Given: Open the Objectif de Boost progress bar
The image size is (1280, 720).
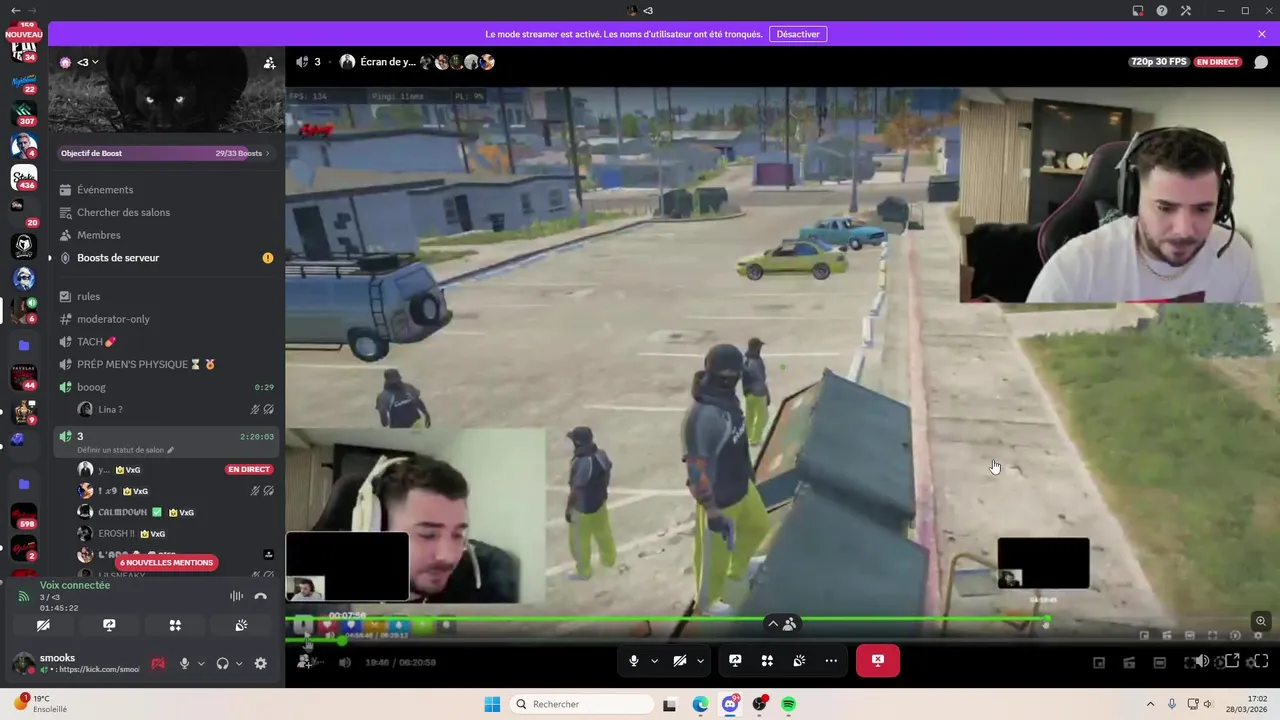Looking at the screenshot, I should tap(165, 153).
